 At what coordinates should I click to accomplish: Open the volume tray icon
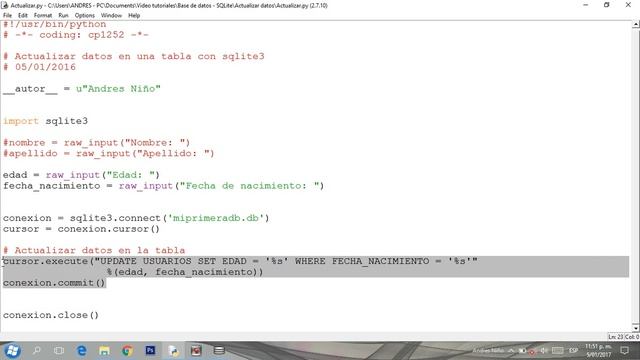(544, 351)
